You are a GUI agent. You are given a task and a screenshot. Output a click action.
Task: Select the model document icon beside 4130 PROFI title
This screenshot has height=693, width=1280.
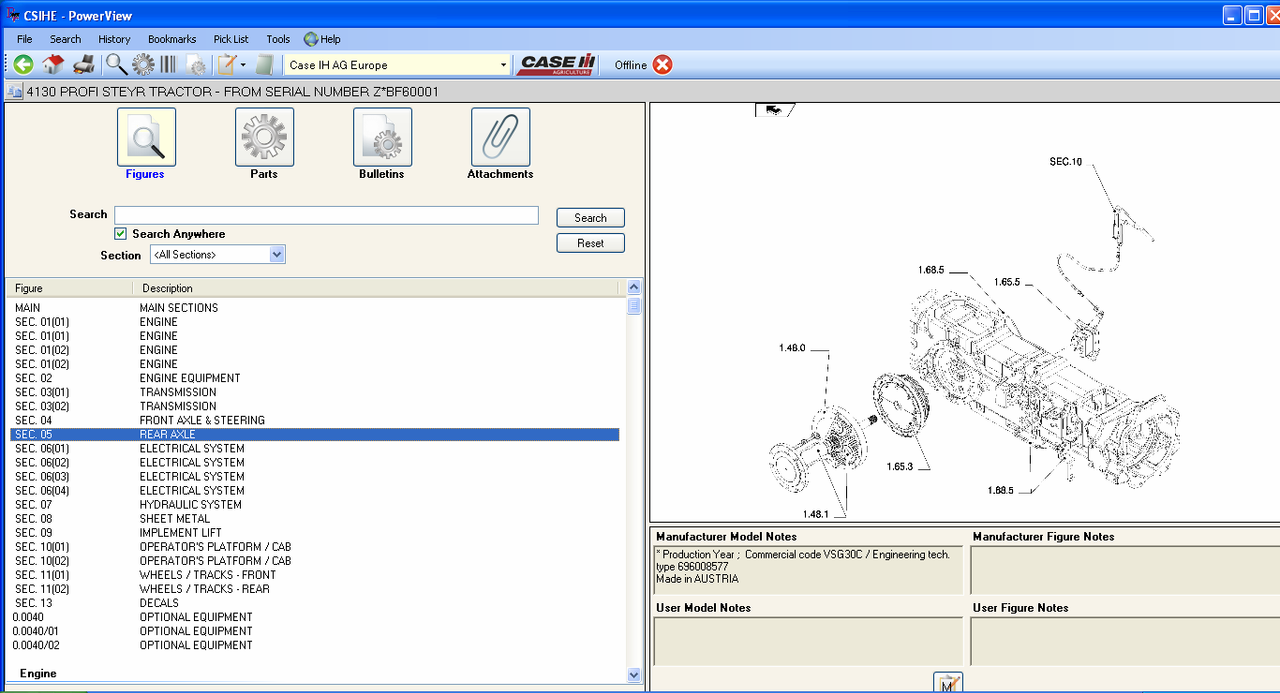(14, 92)
